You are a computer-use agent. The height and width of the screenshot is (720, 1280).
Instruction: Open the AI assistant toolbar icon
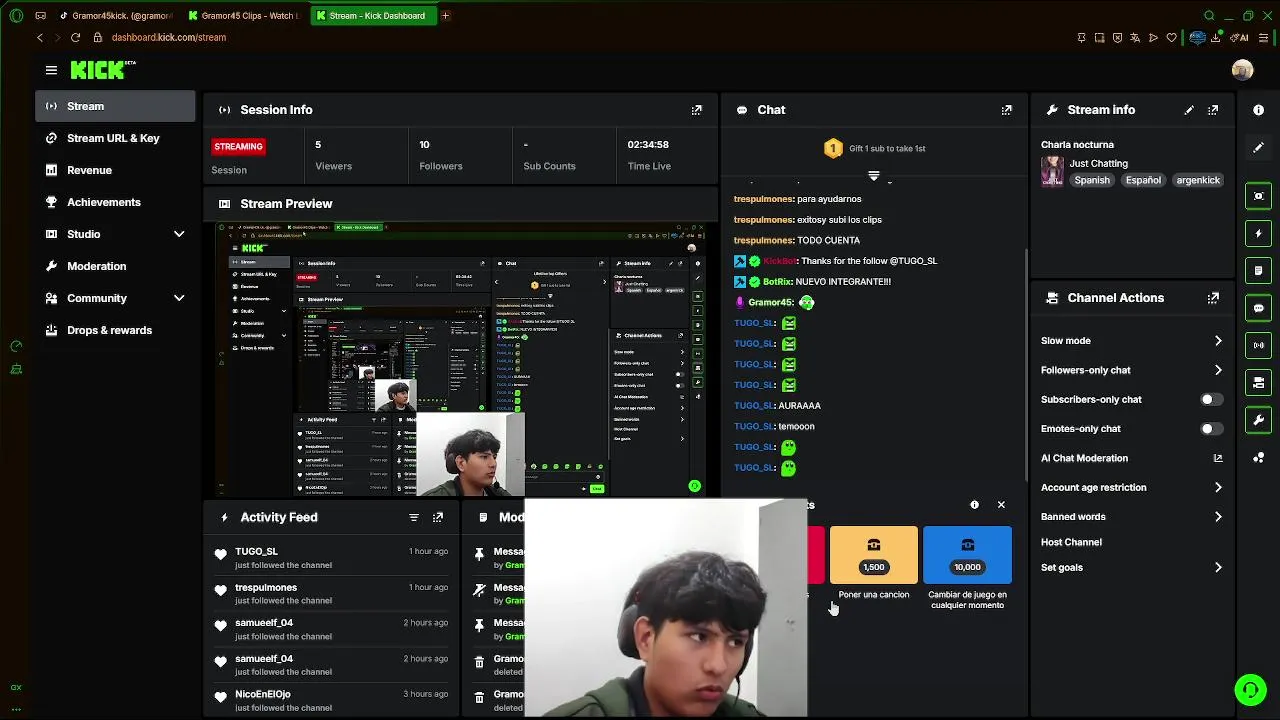click(x=1241, y=37)
